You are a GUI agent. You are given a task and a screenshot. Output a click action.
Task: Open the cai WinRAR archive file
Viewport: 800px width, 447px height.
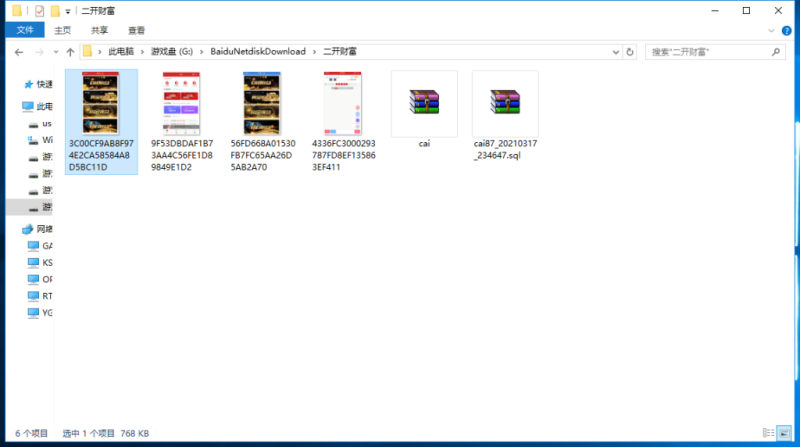point(424,103)
